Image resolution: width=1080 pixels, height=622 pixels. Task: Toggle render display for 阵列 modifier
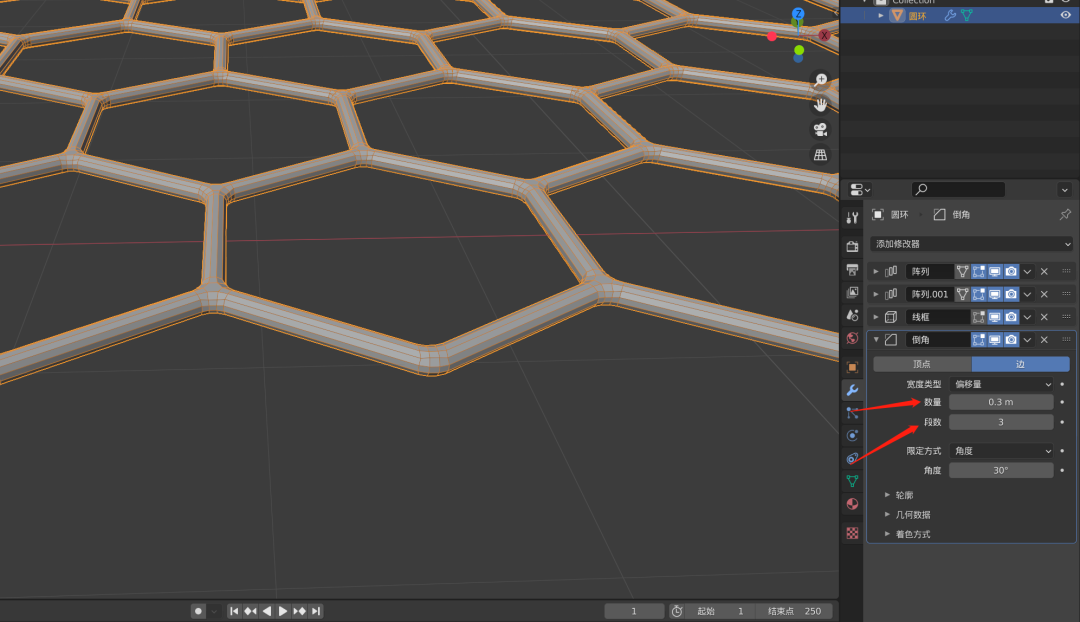pos(1011,271)
